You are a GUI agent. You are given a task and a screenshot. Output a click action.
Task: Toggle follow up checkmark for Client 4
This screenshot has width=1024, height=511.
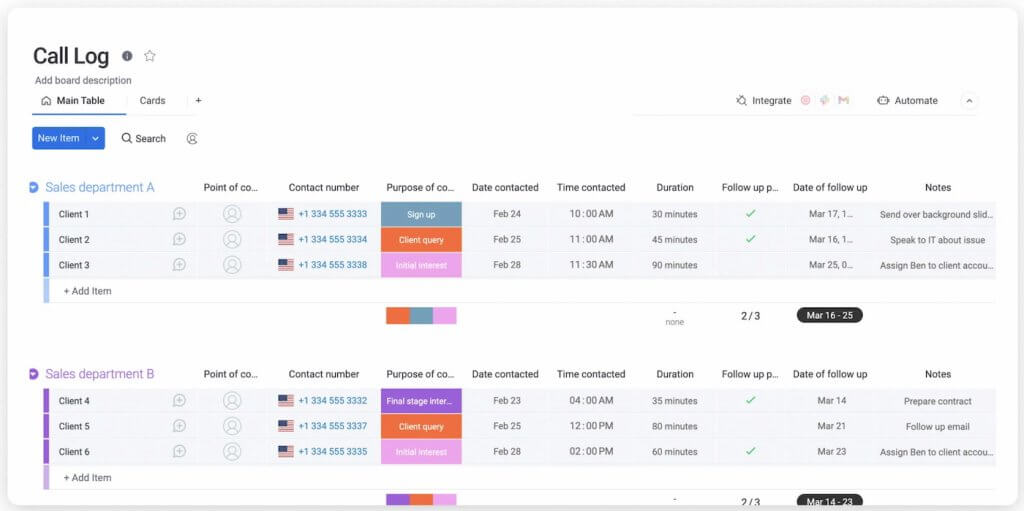(750, 400)
